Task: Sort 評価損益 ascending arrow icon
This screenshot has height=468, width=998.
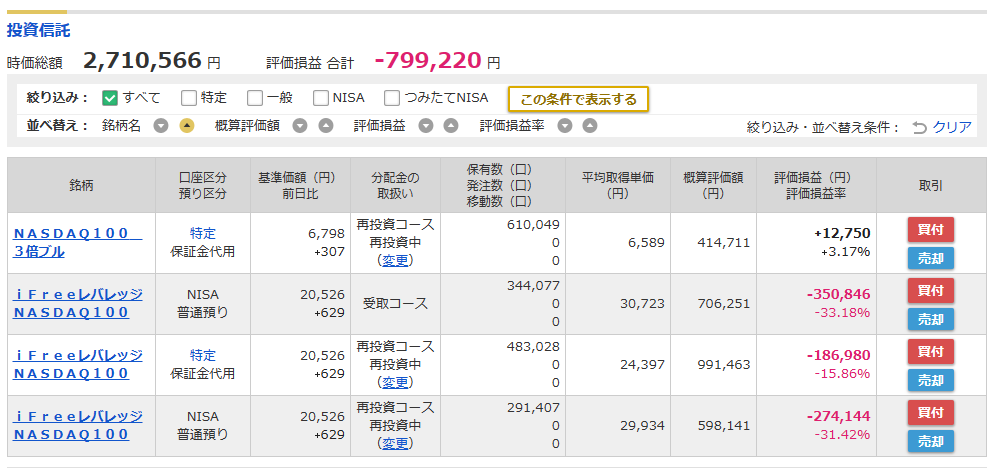Action: coord(451,126)
